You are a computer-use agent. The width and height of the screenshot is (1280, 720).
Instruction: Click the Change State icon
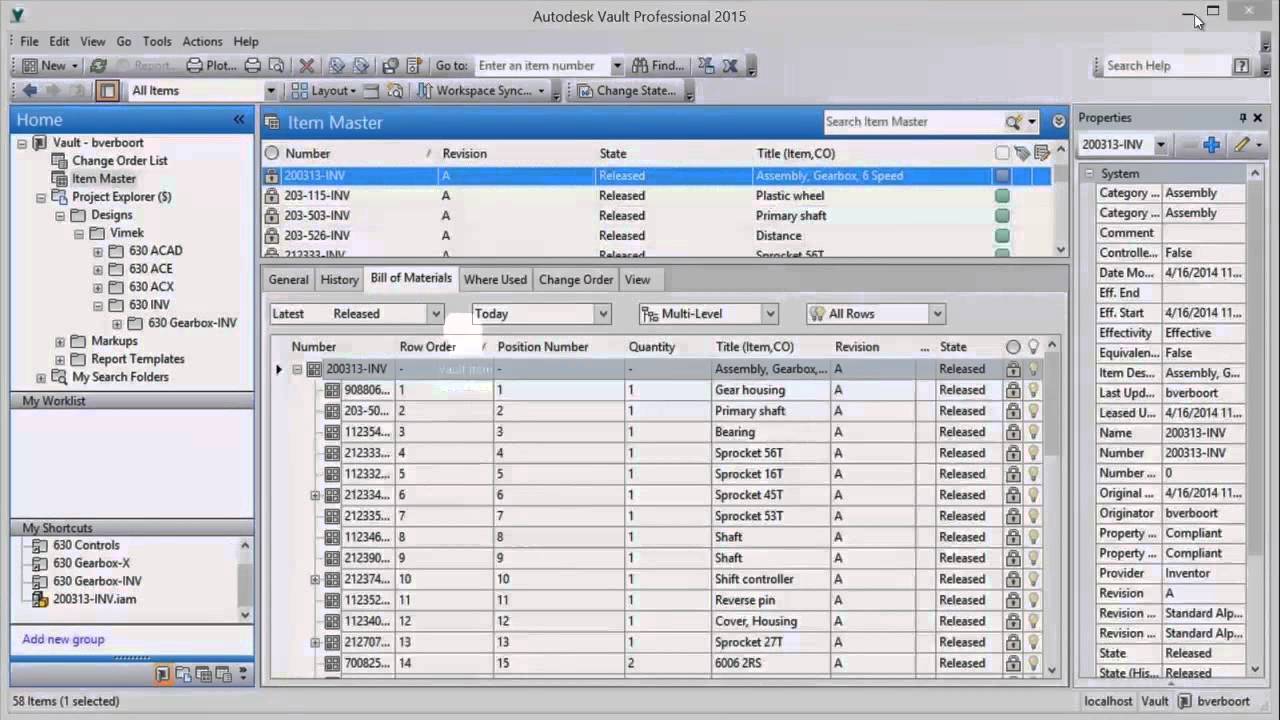[x=584, y=91]
